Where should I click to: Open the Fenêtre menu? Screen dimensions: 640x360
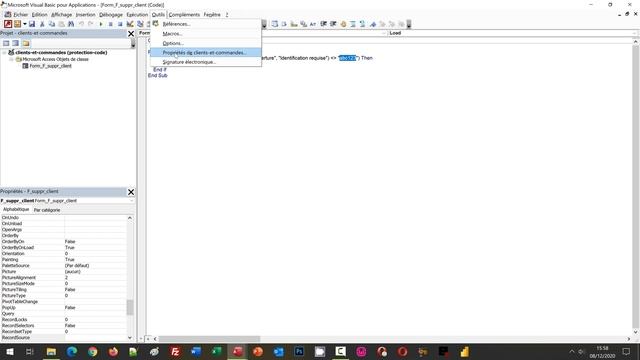pyautogui.click(x=212, y=15)
